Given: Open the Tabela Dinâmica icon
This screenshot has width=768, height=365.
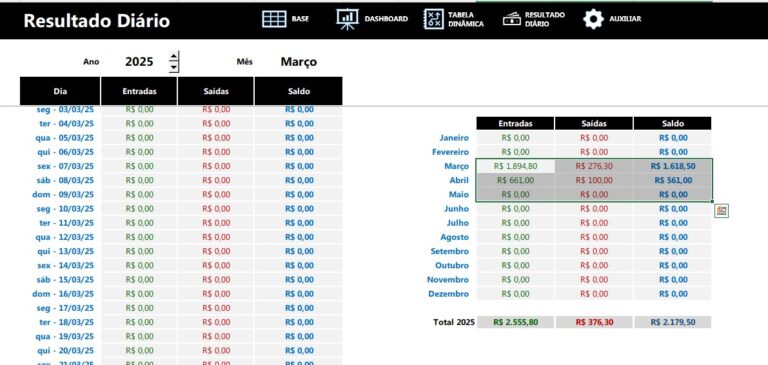Looking at the screenshot, I should coord(433,19).
